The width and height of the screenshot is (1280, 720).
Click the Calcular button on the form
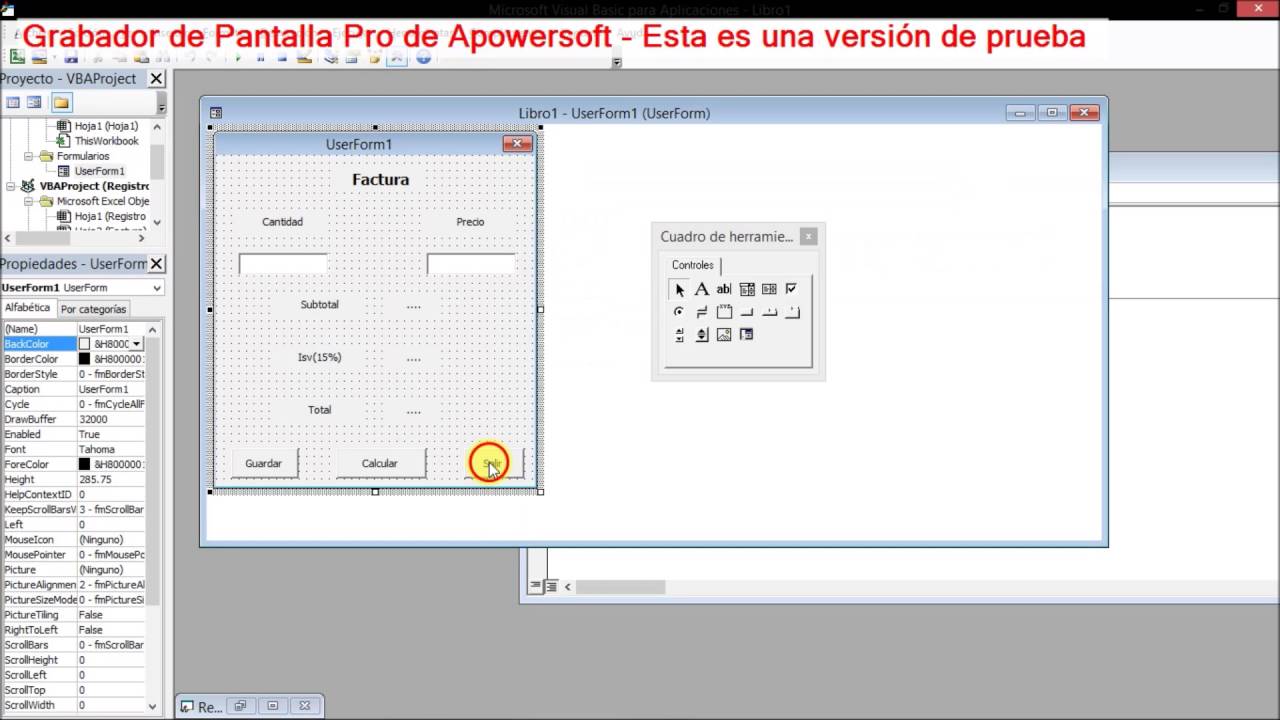coord(380,463)
